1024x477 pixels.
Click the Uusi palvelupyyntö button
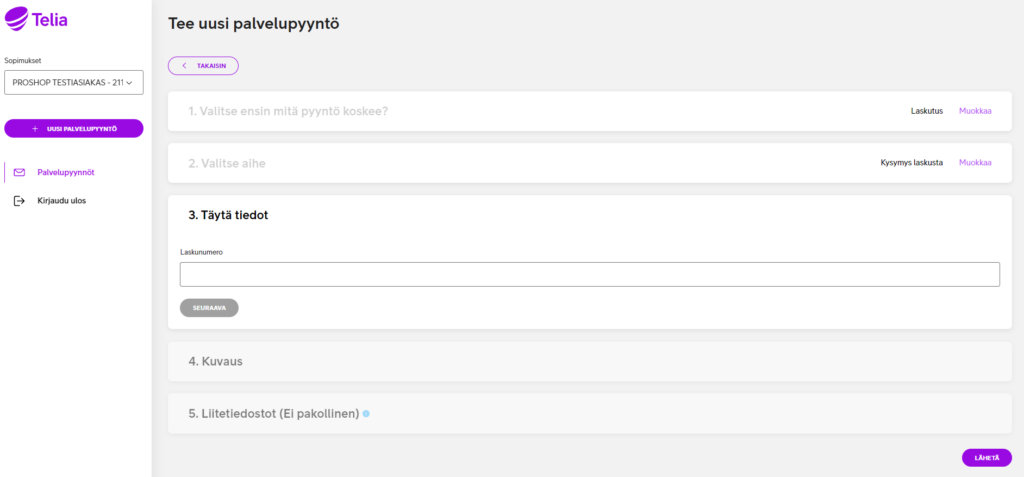point(74,129)
